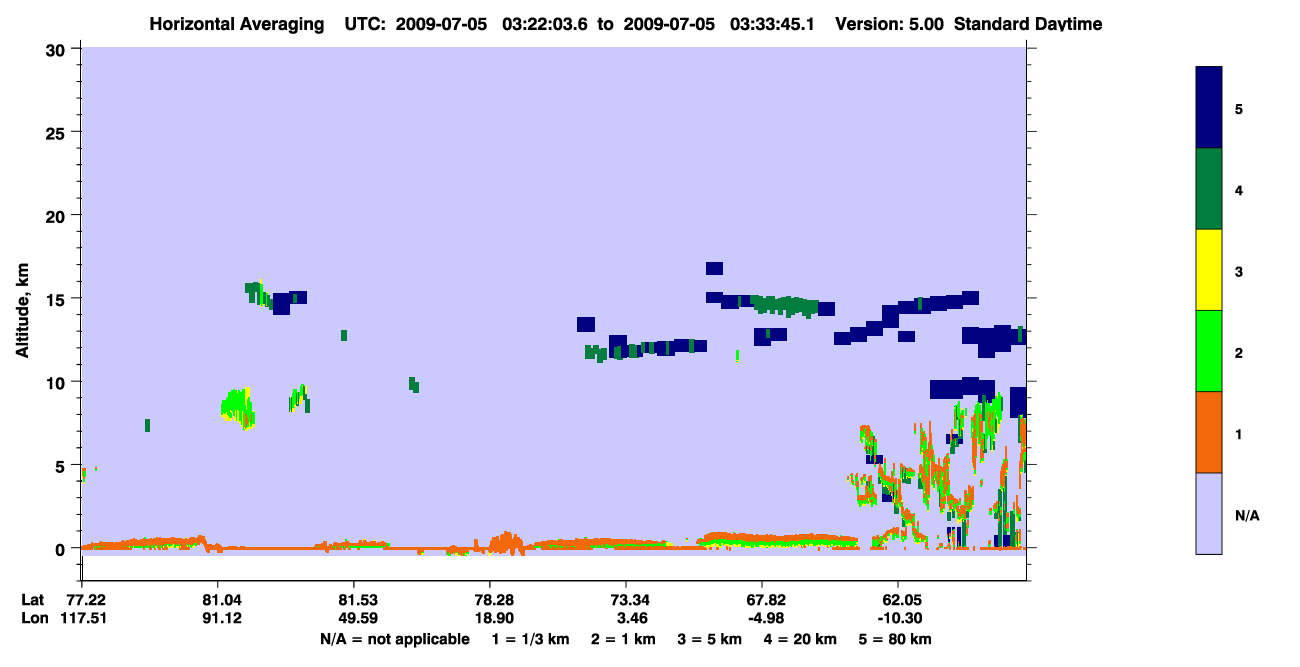Viewport: 1300px width, 667px height.
Task: Click the 'Version: 5.00' text in title
Action: pos(890,23)
